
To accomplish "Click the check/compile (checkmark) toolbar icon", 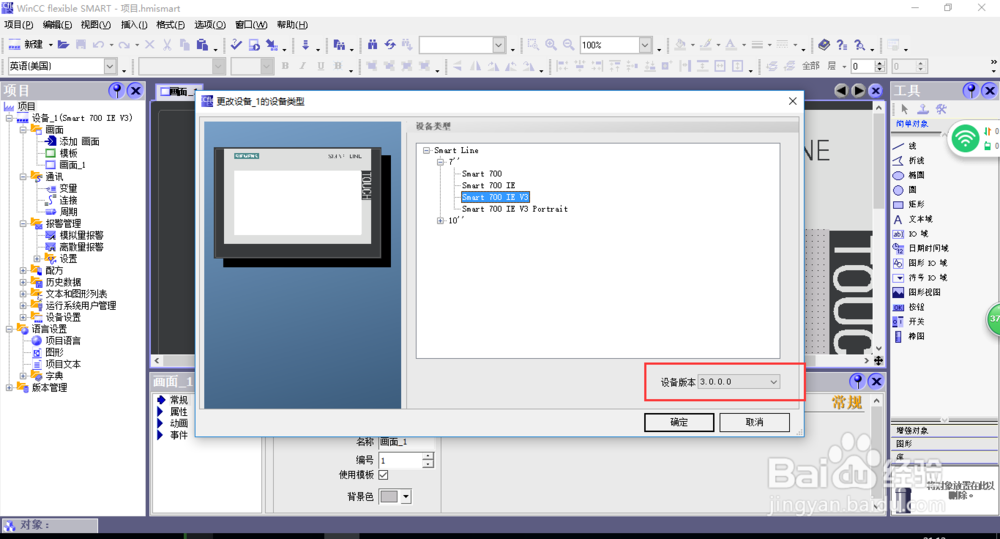I will tap(236, 45).
